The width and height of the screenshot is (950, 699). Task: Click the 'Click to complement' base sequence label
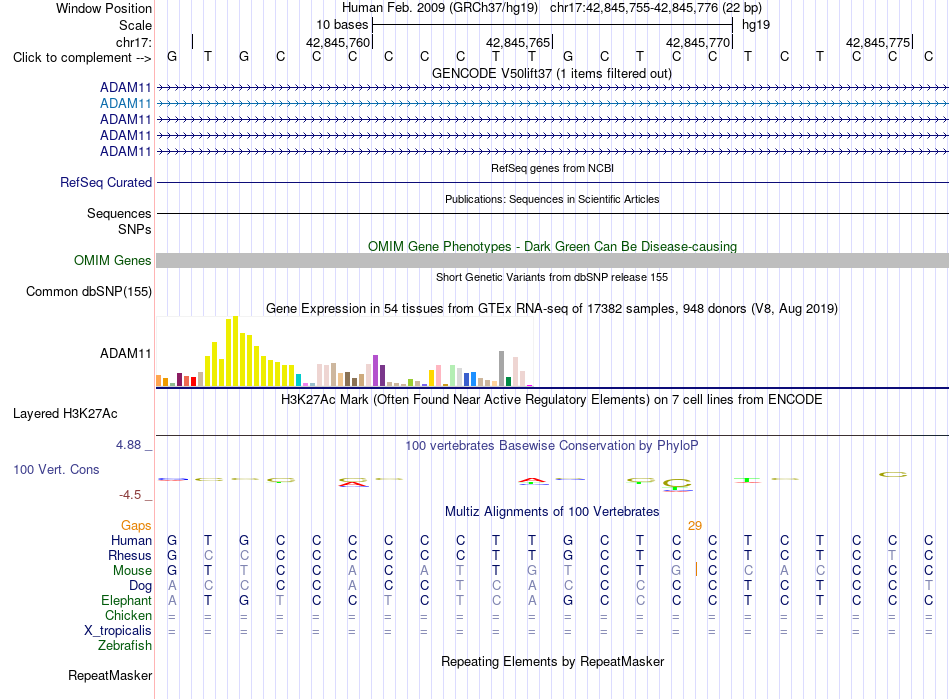[82, 58]
